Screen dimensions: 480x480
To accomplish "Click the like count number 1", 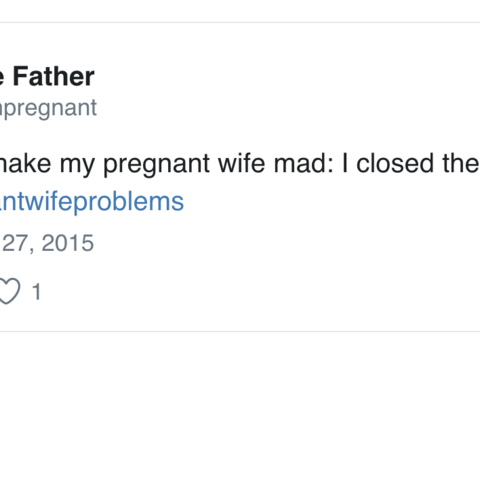I will [36, 292].
